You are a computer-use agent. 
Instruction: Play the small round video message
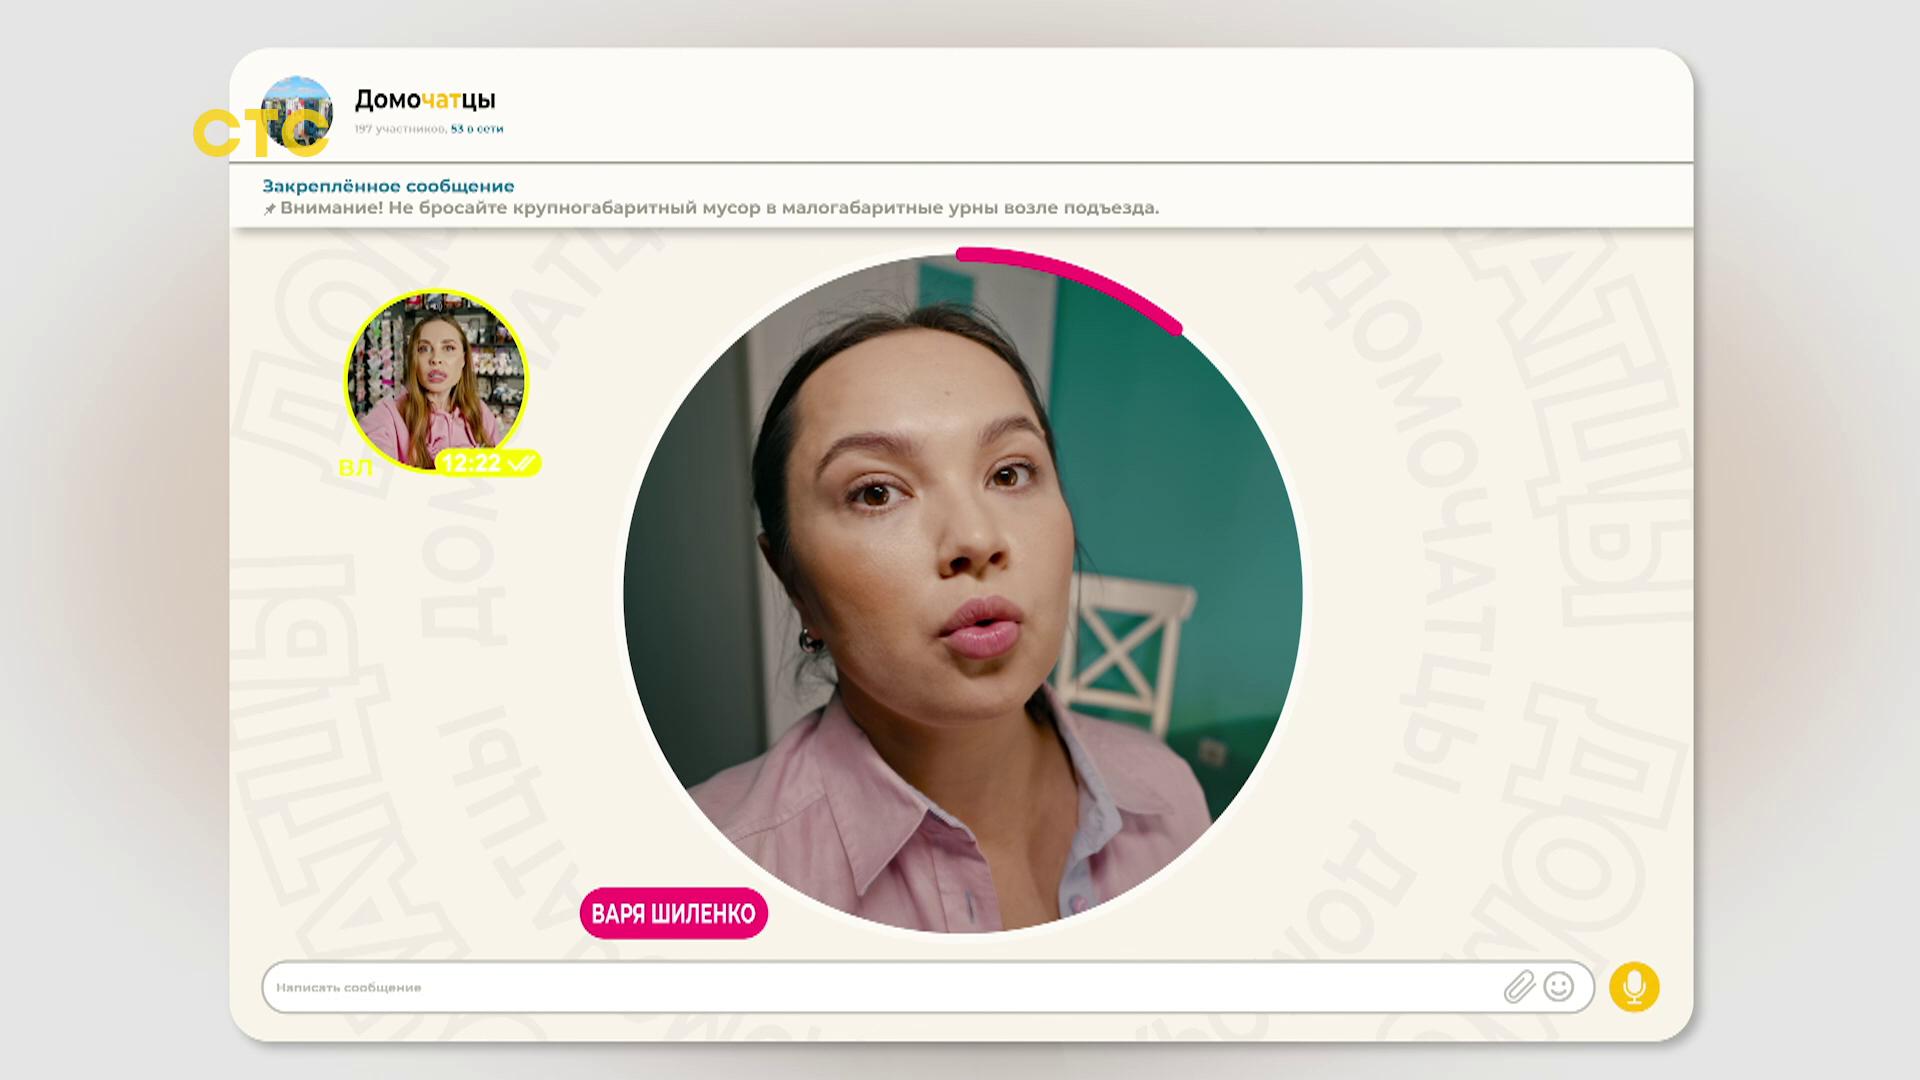point(436,378)
